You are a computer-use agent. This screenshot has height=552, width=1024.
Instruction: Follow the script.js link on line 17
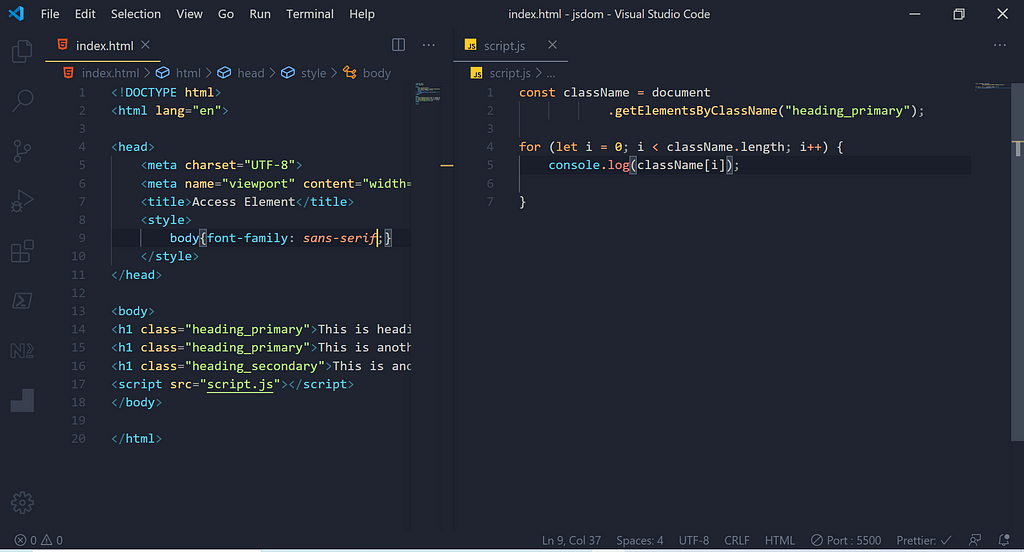point(240,384)
